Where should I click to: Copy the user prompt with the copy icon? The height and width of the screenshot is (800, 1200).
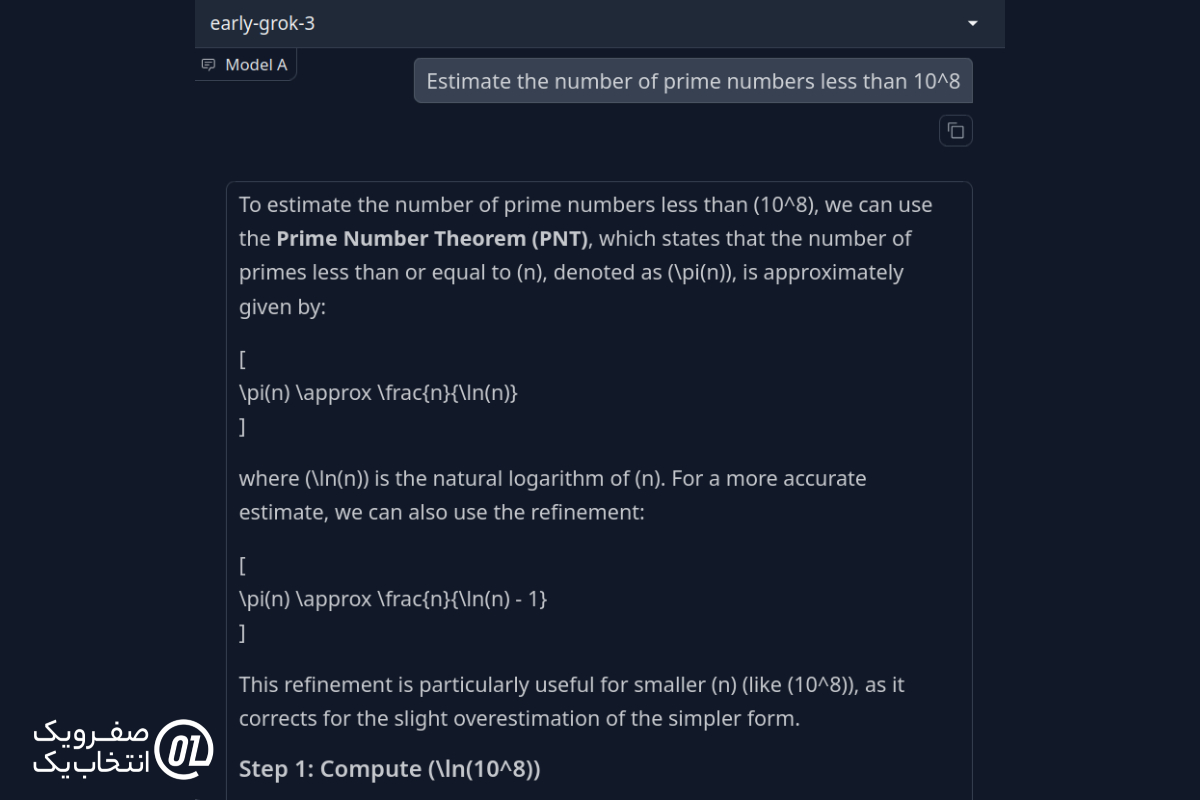point(956,130)
